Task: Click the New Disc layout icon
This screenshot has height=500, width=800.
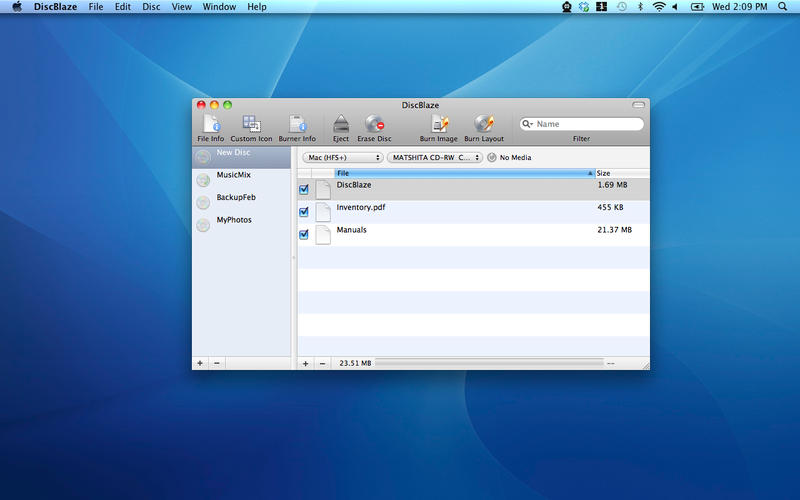Action: [203, 157]
